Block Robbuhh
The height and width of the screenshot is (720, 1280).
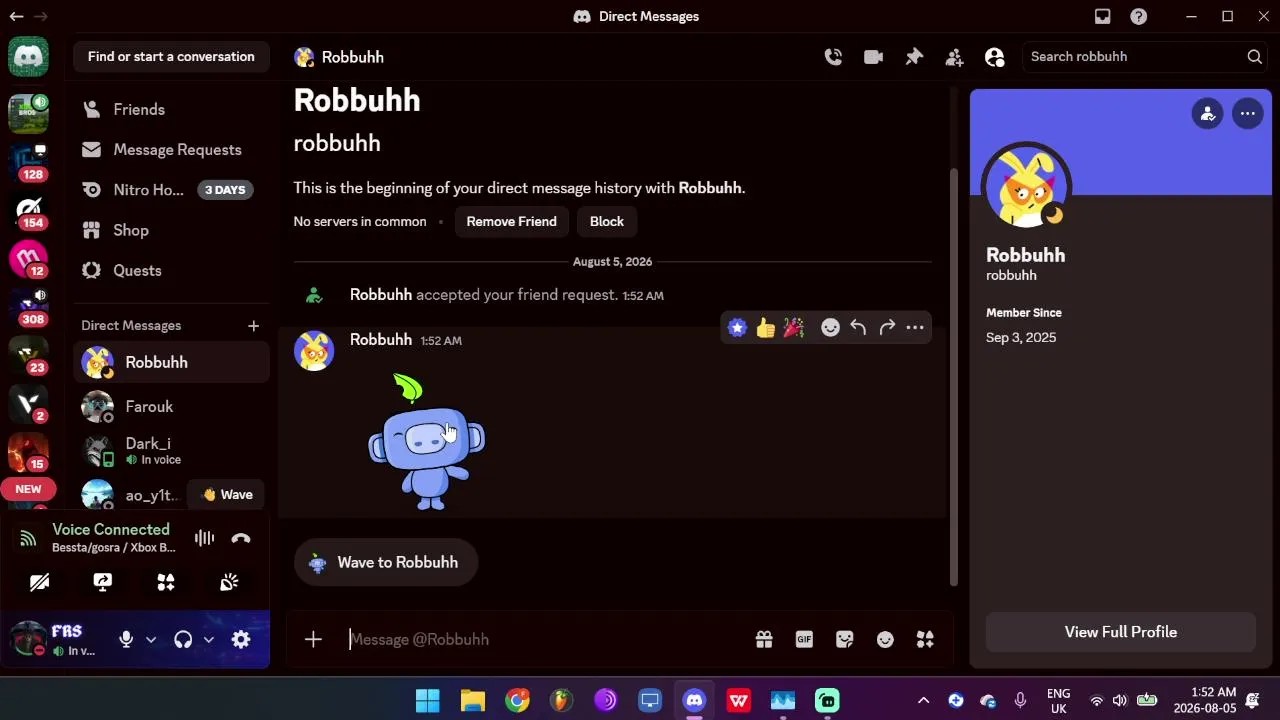[606, 221]
